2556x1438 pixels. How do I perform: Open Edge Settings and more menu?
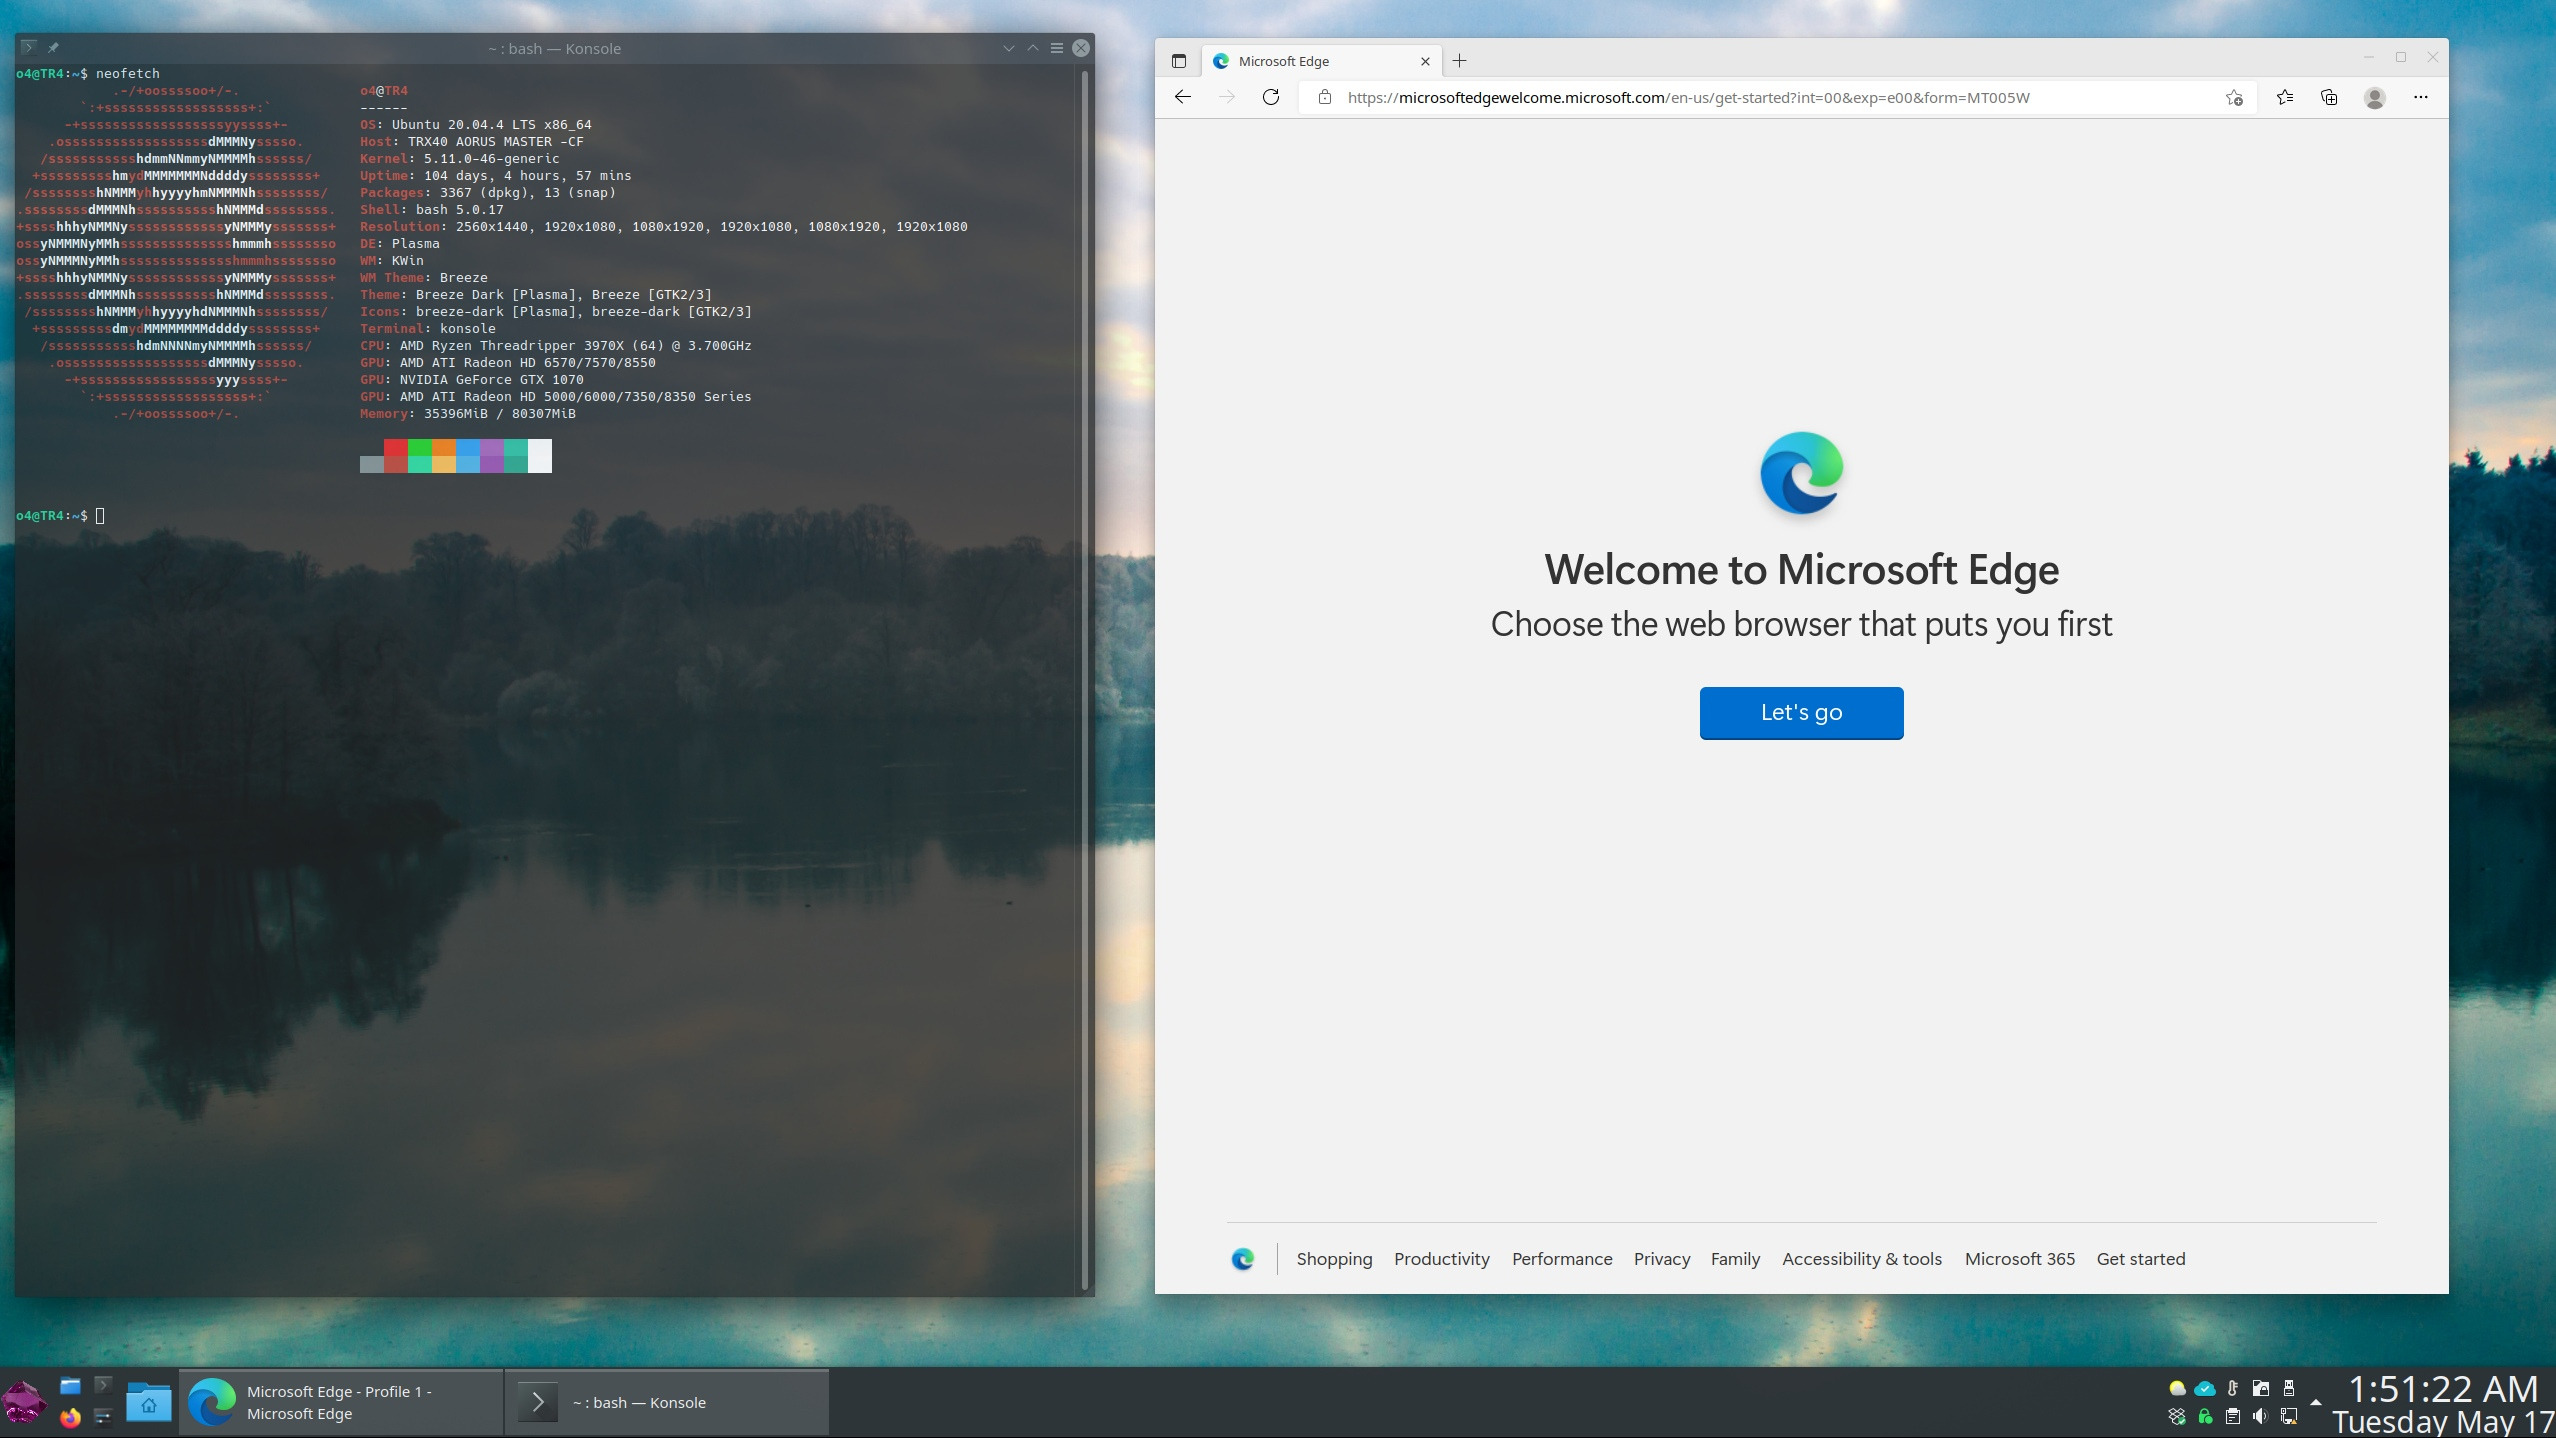coord(2421,97)
